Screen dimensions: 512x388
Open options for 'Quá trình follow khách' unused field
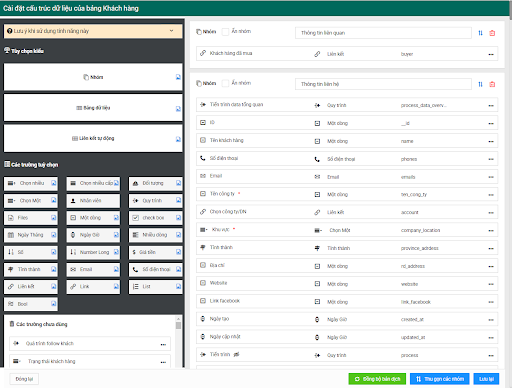coord(163,344)
